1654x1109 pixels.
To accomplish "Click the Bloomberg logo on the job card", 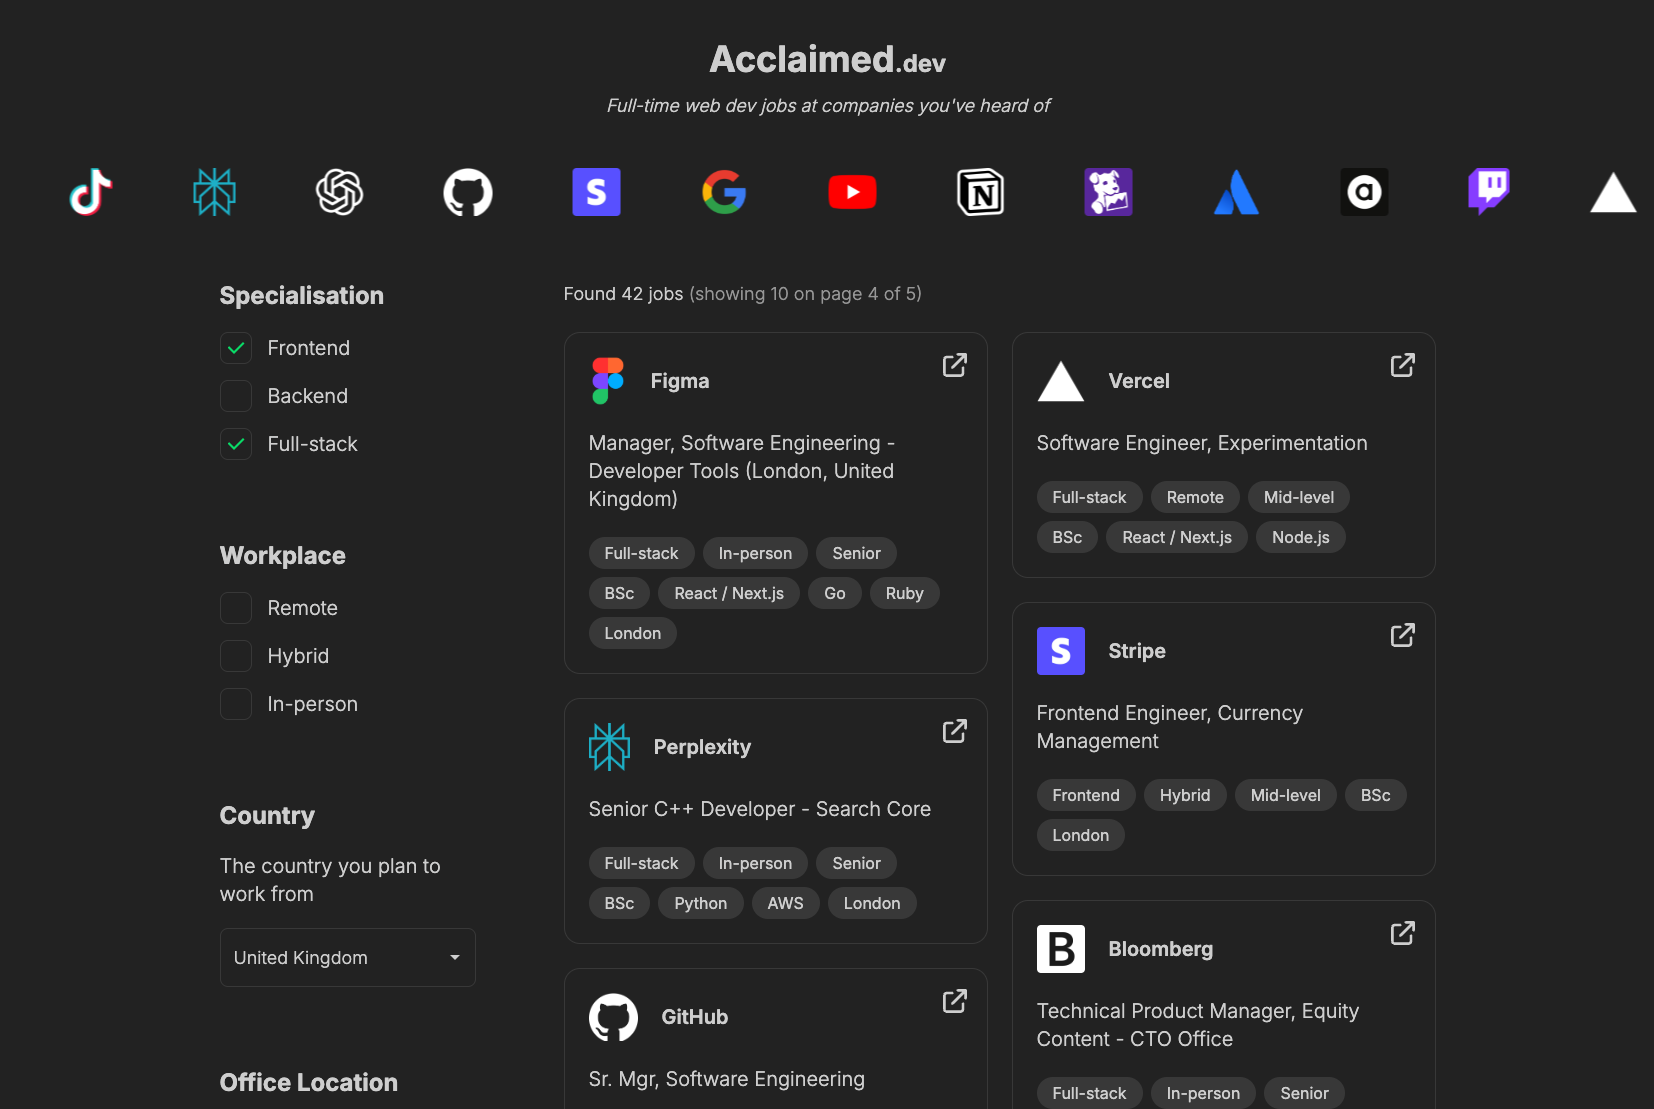I will coord(1061,949).
